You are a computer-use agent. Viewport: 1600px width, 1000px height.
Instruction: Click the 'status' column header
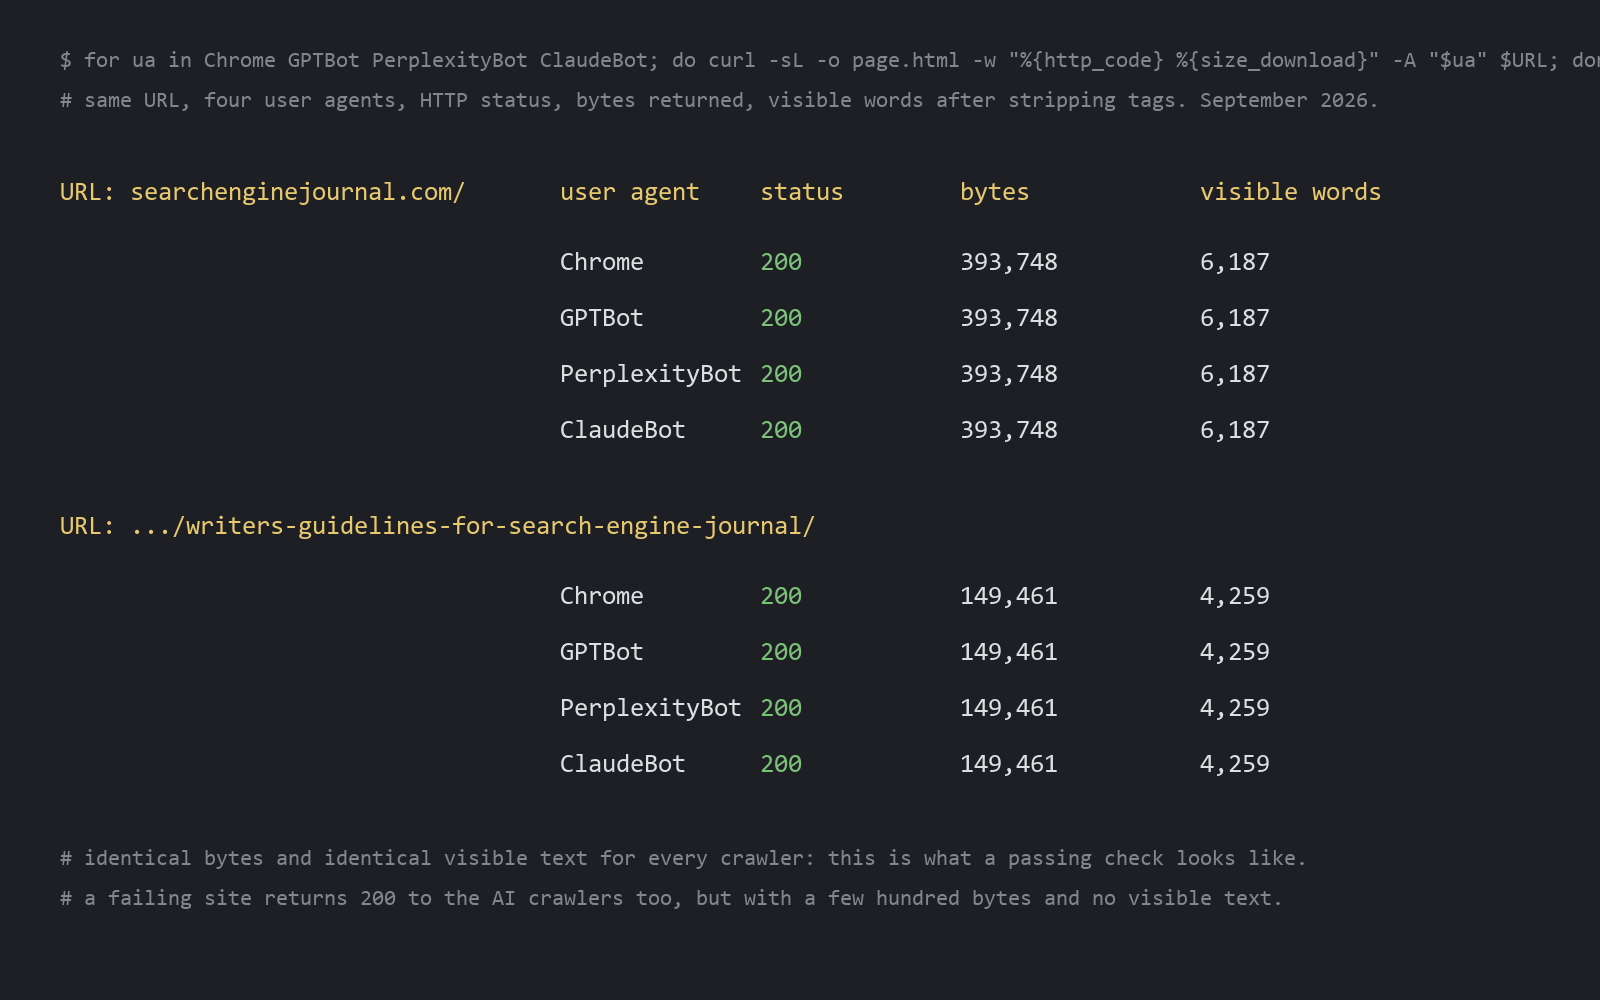click(802, 192)
